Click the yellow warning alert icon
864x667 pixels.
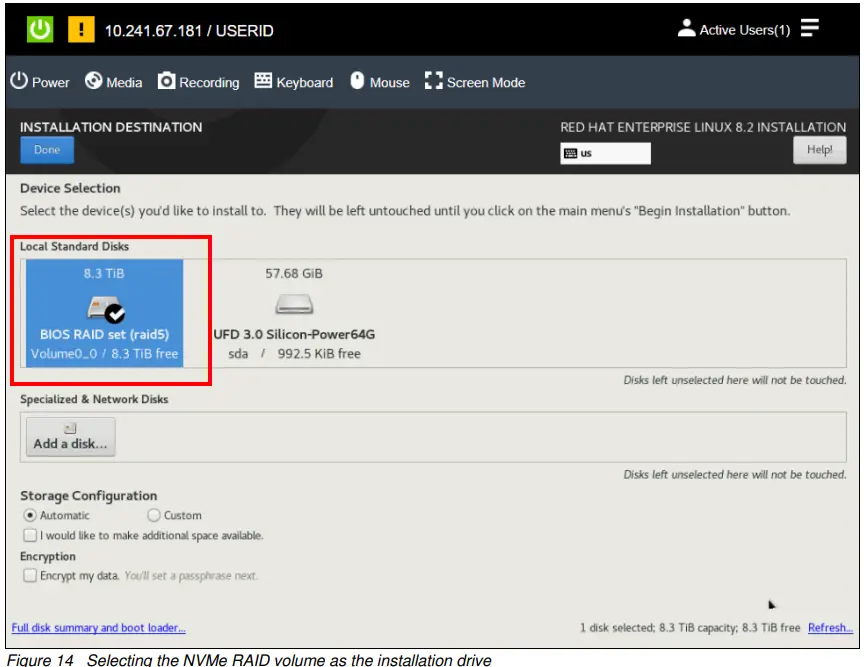coord(81,29)
